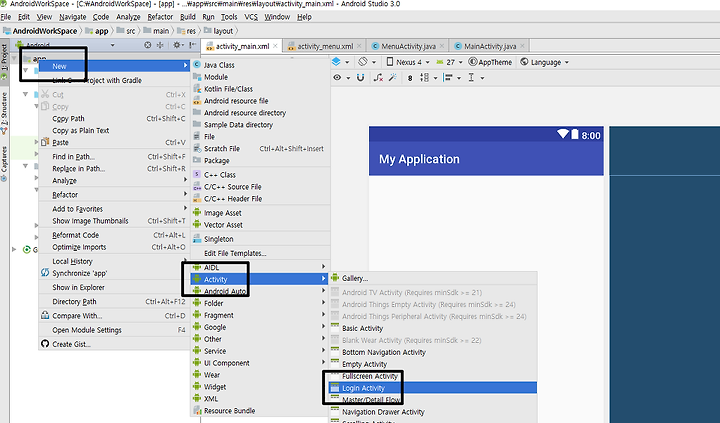This screenshot has width=720, height=423.
Task: Click the hide project panel icon
Action: pyautogui.click(x=193, y=45)
